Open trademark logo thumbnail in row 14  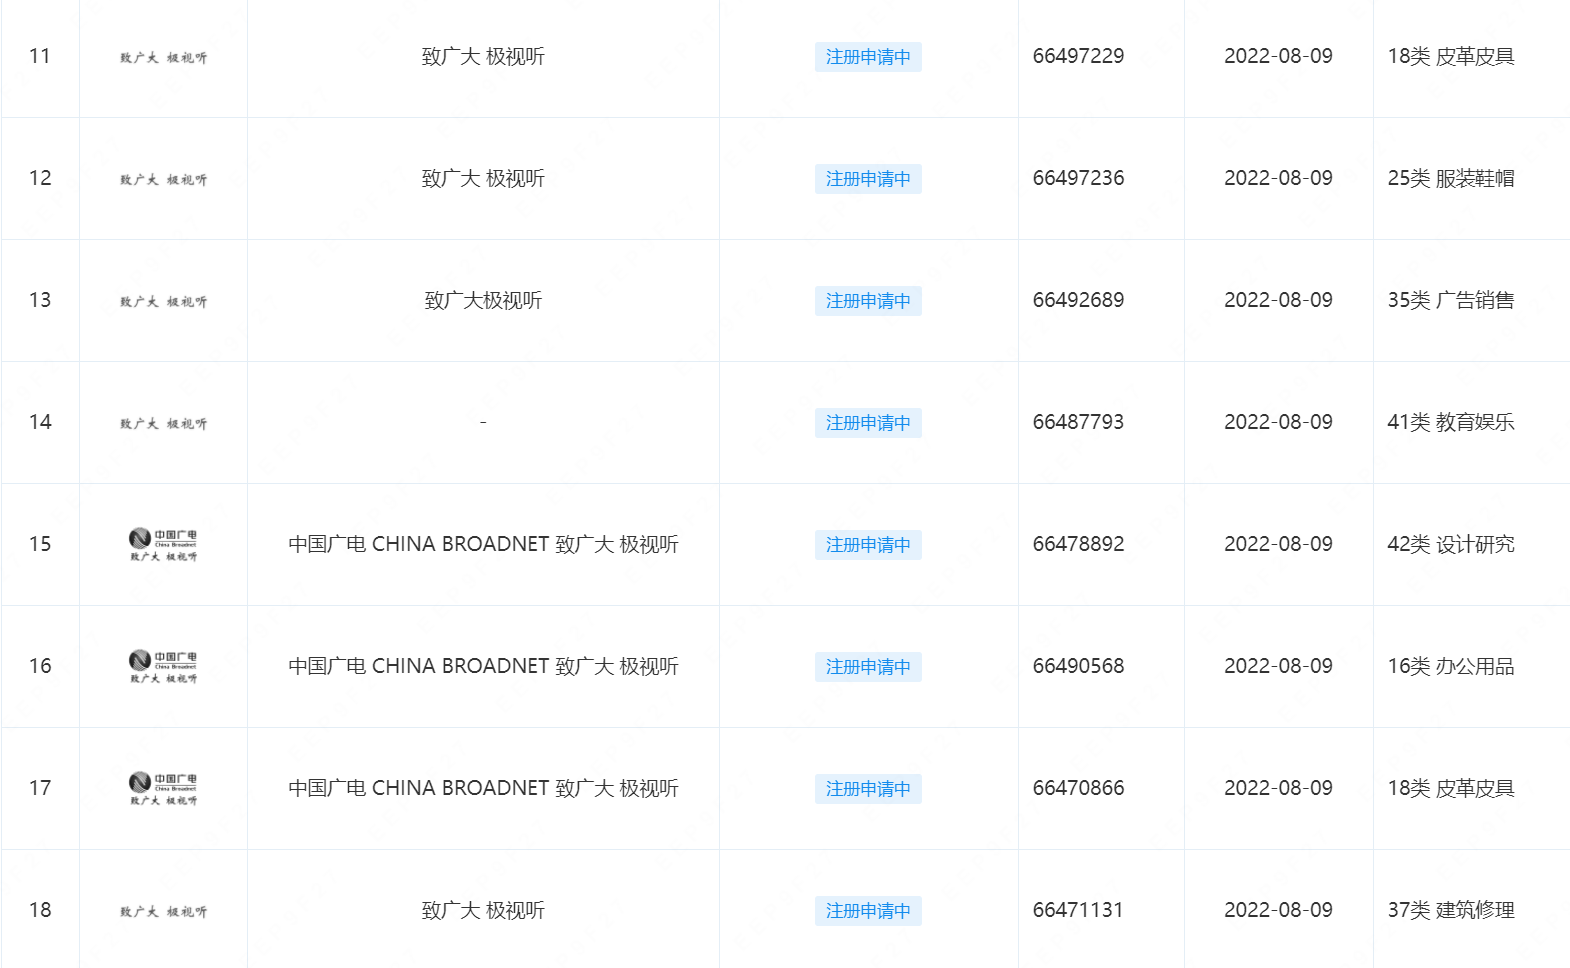(x=164, y=424)
